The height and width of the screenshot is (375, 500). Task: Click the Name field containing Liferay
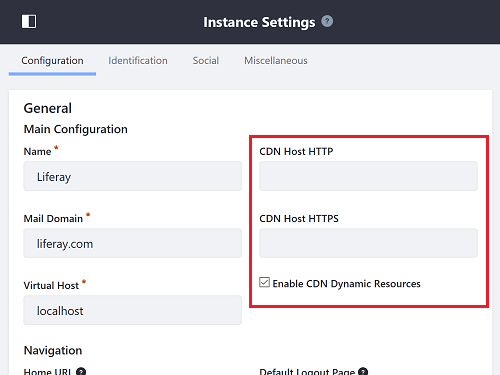point(132,176)
